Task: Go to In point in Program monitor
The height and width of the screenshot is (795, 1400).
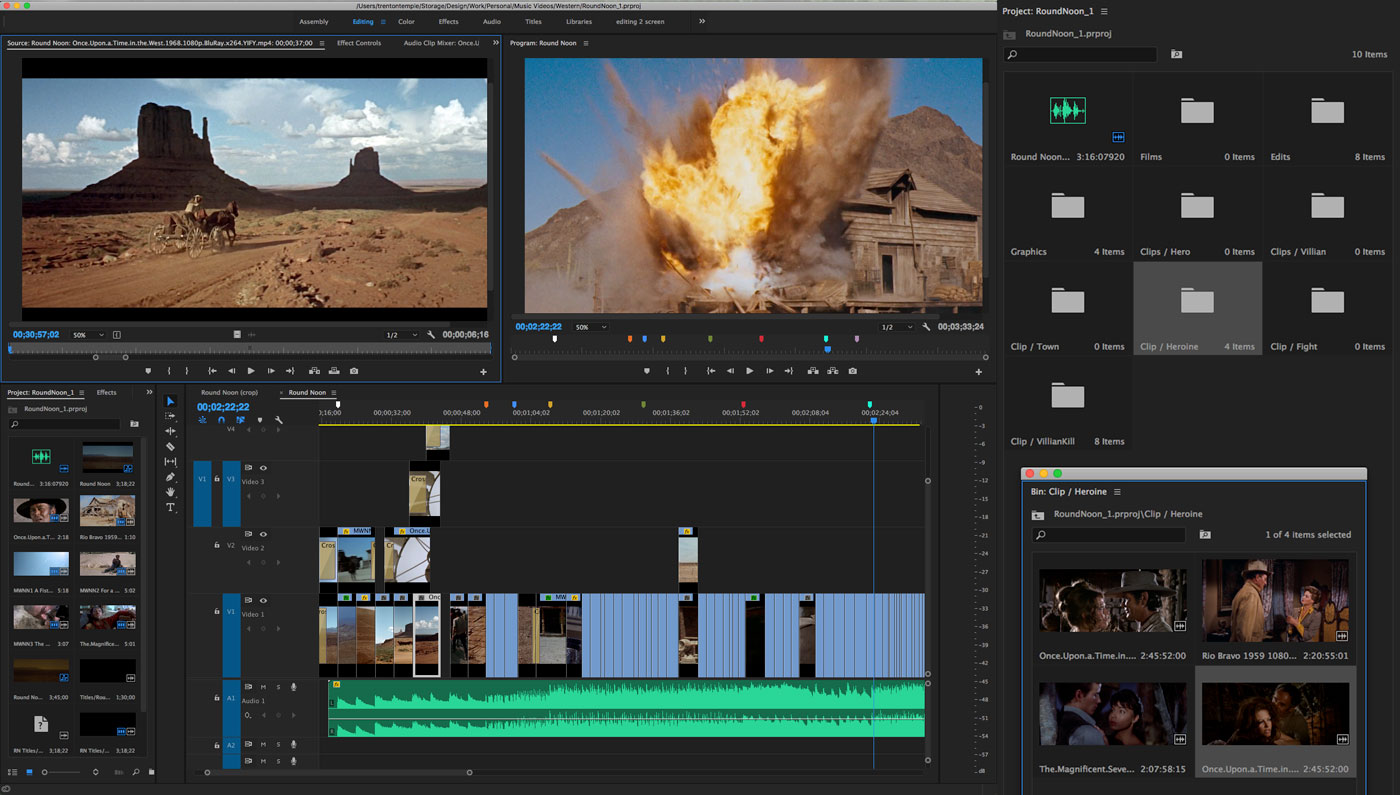Action: [x=710, y=371]
